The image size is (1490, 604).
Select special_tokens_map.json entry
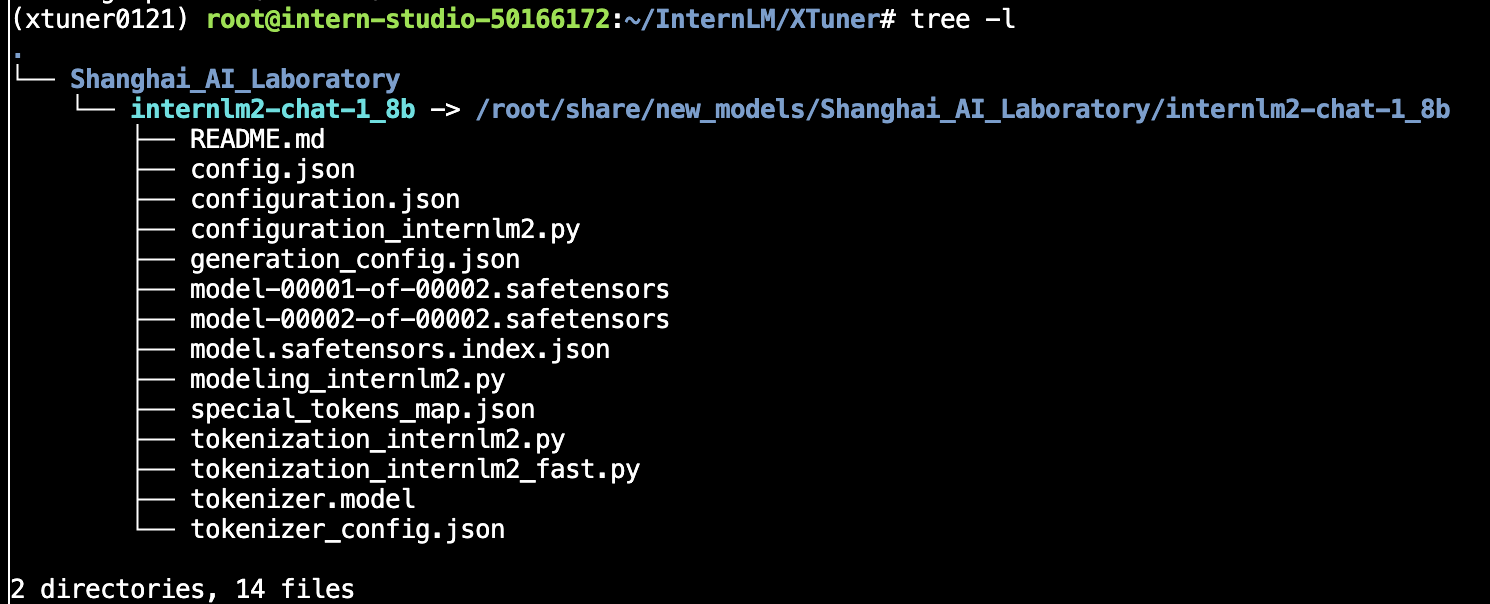[362, 409]
